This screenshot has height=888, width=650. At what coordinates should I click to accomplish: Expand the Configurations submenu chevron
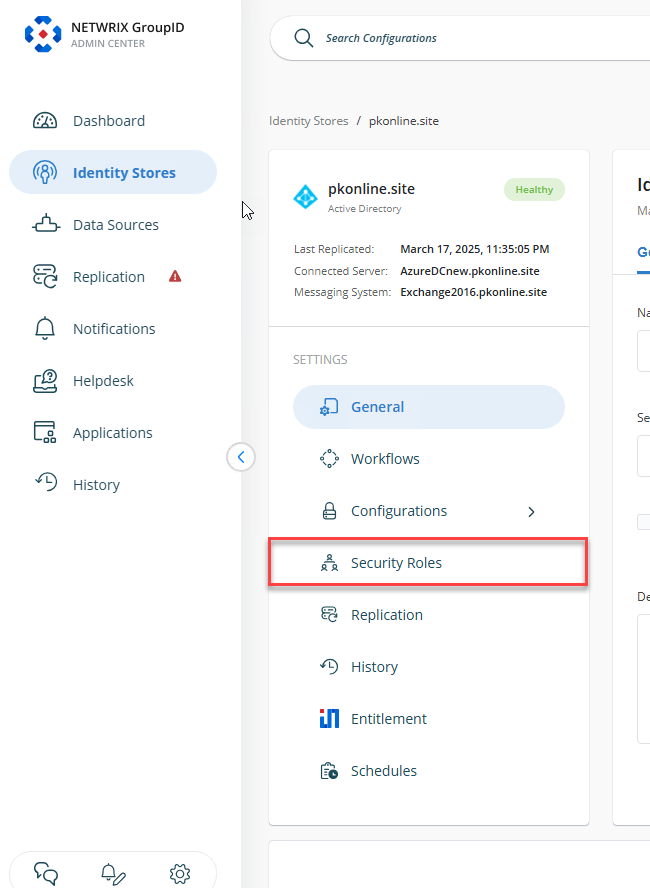coord(531,512)
